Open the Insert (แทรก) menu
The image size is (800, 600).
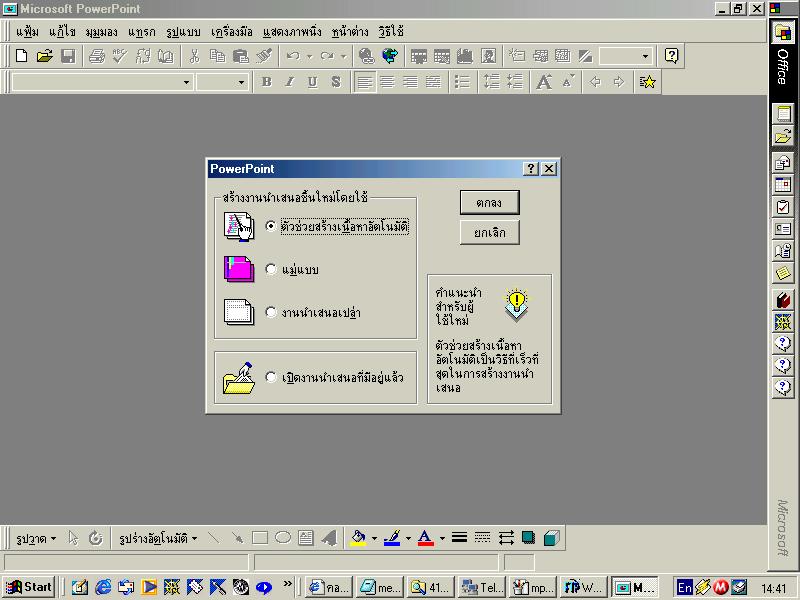(x=141, y=32)
